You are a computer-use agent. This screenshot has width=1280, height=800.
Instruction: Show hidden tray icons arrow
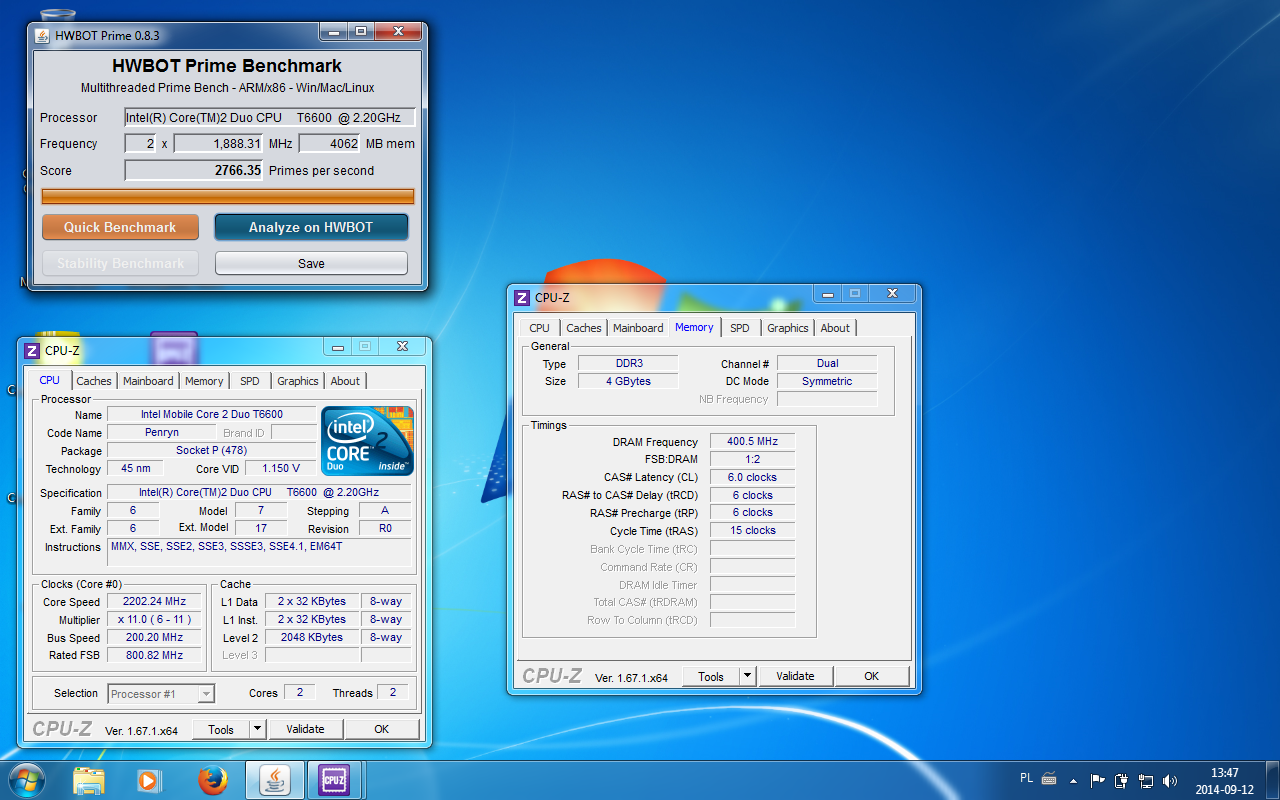1074,780
